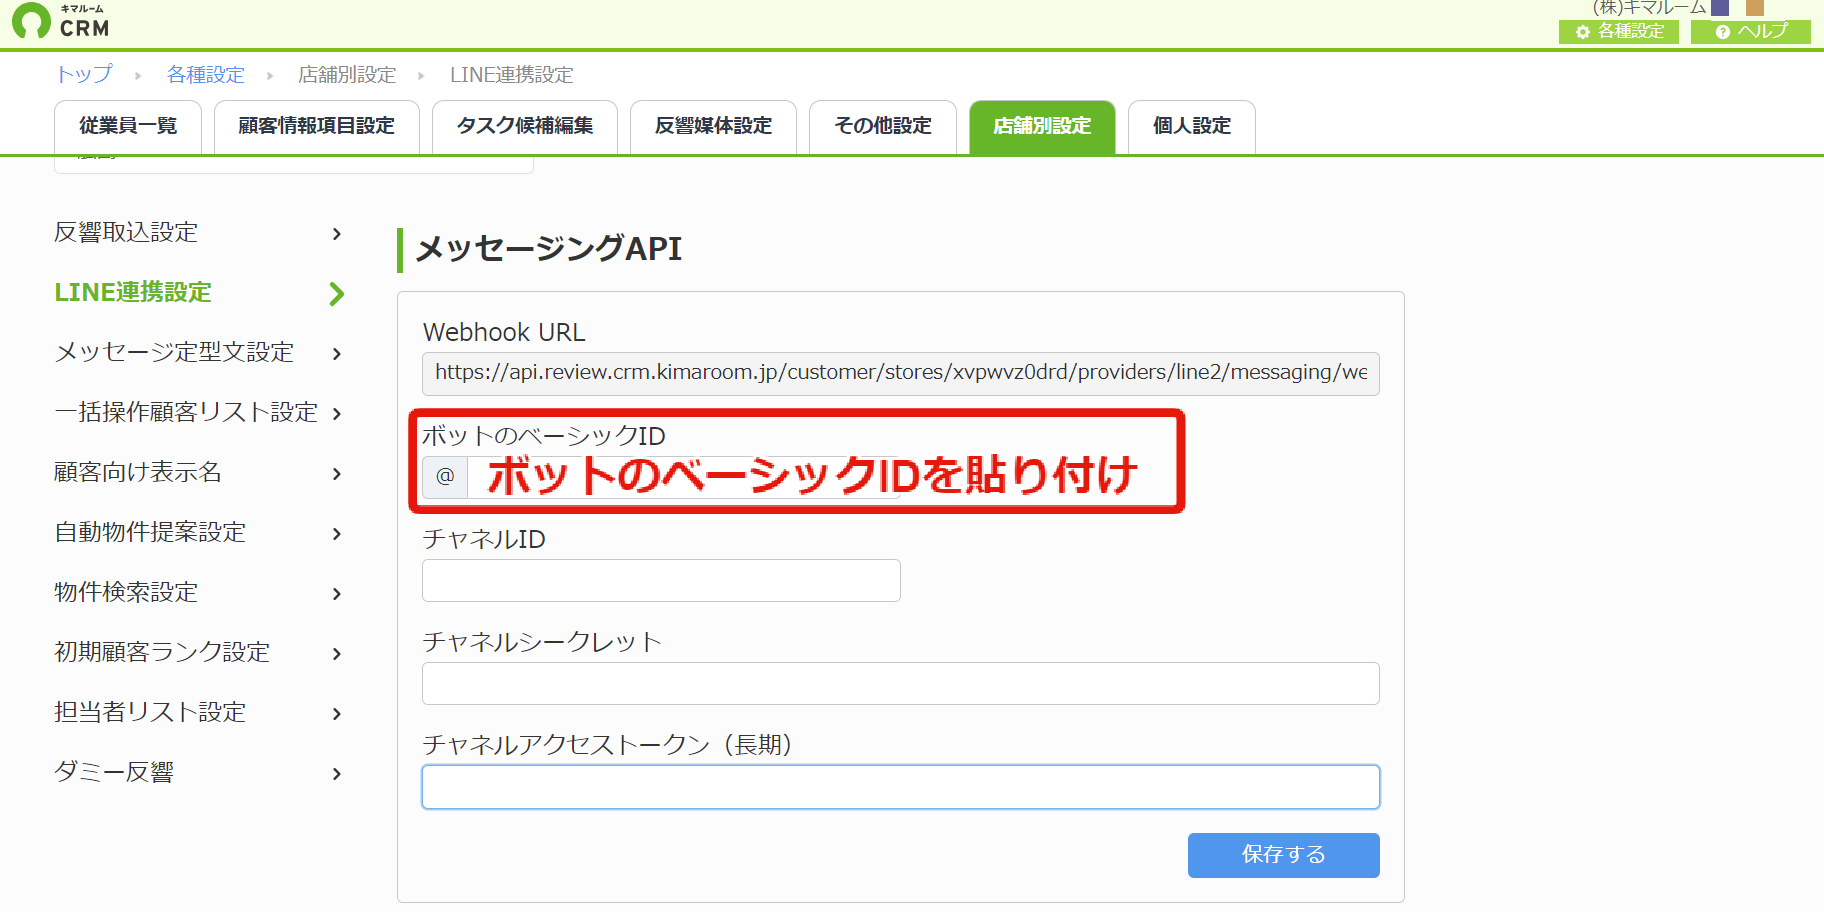Click the 保存する button

pyautogui.click(x=1284, y=855)
